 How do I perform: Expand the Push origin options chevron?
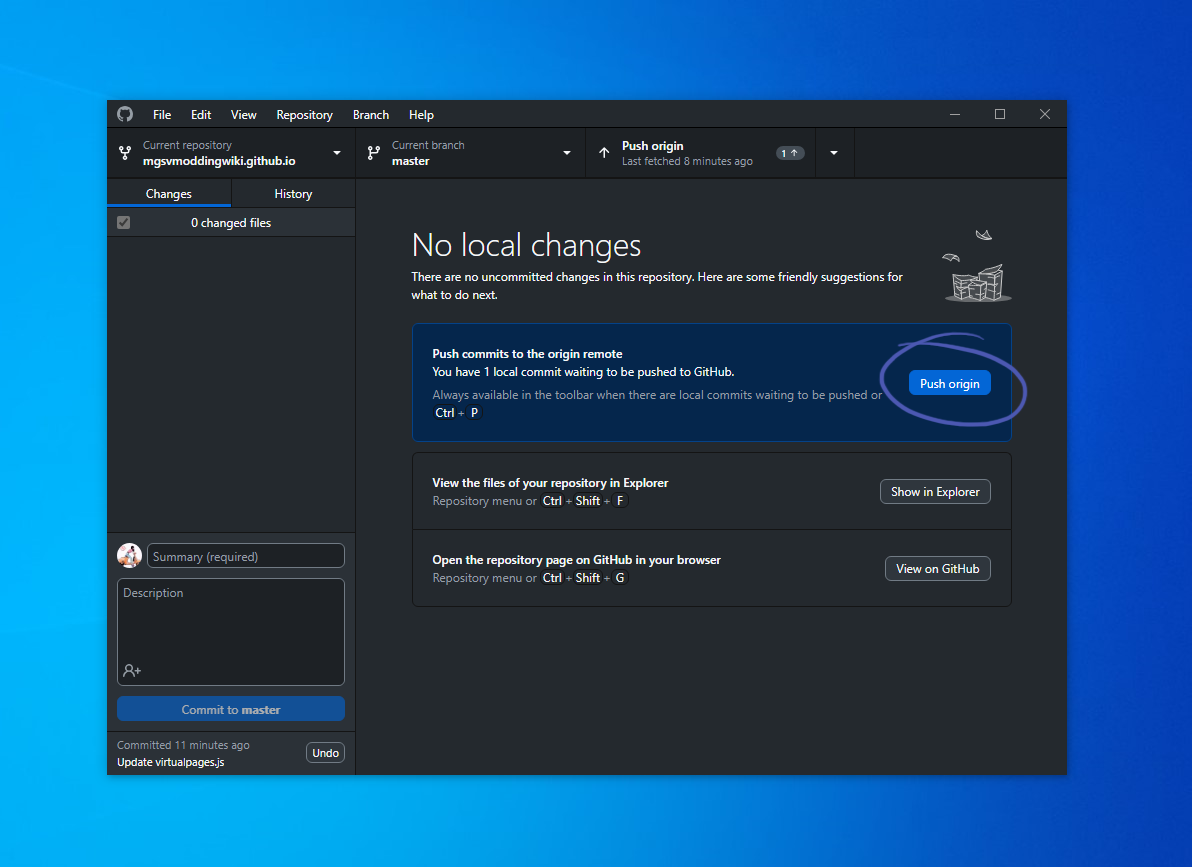tap(834, 152)
